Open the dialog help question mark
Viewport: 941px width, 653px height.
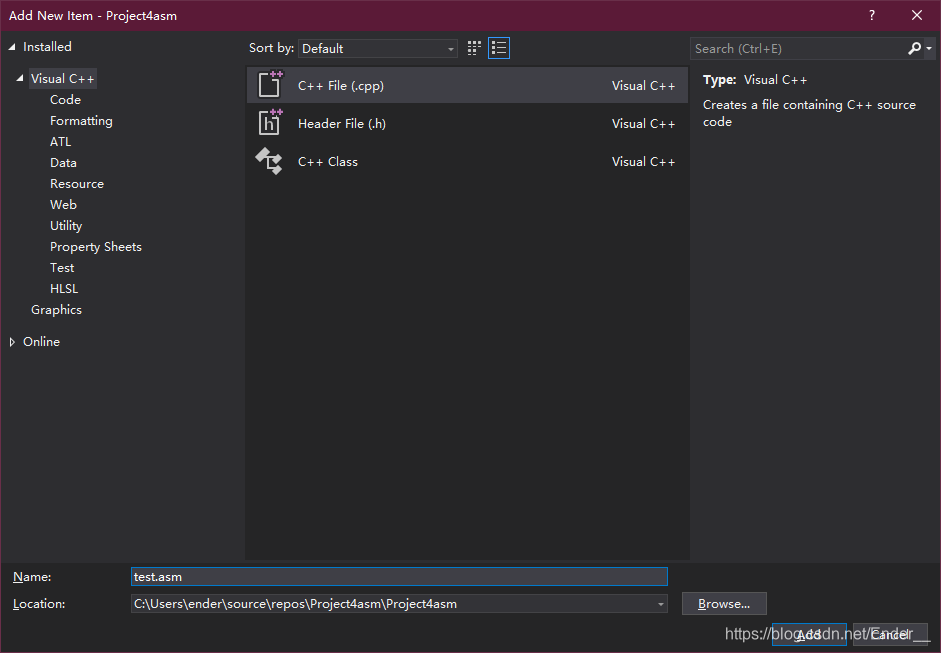(871, 15)
